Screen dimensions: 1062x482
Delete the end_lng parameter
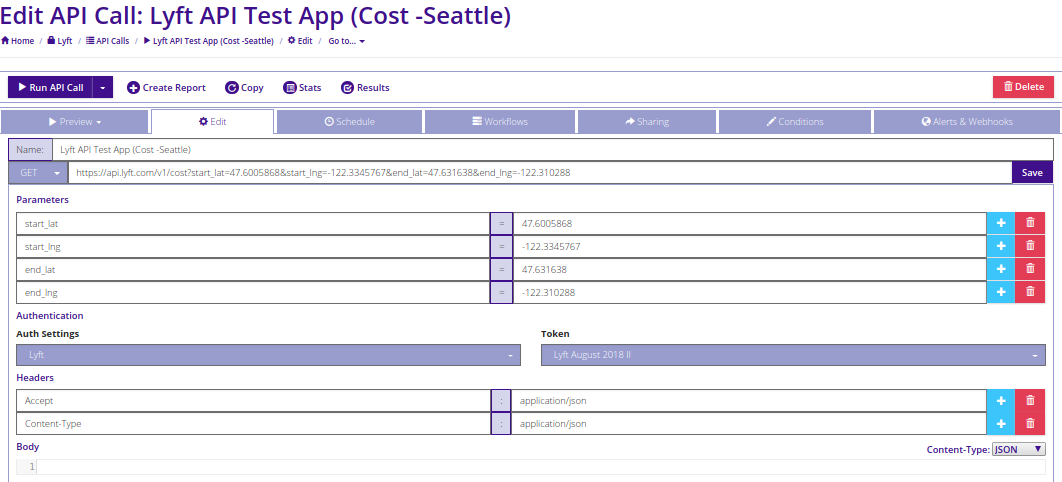click(x=1030, y=292)
